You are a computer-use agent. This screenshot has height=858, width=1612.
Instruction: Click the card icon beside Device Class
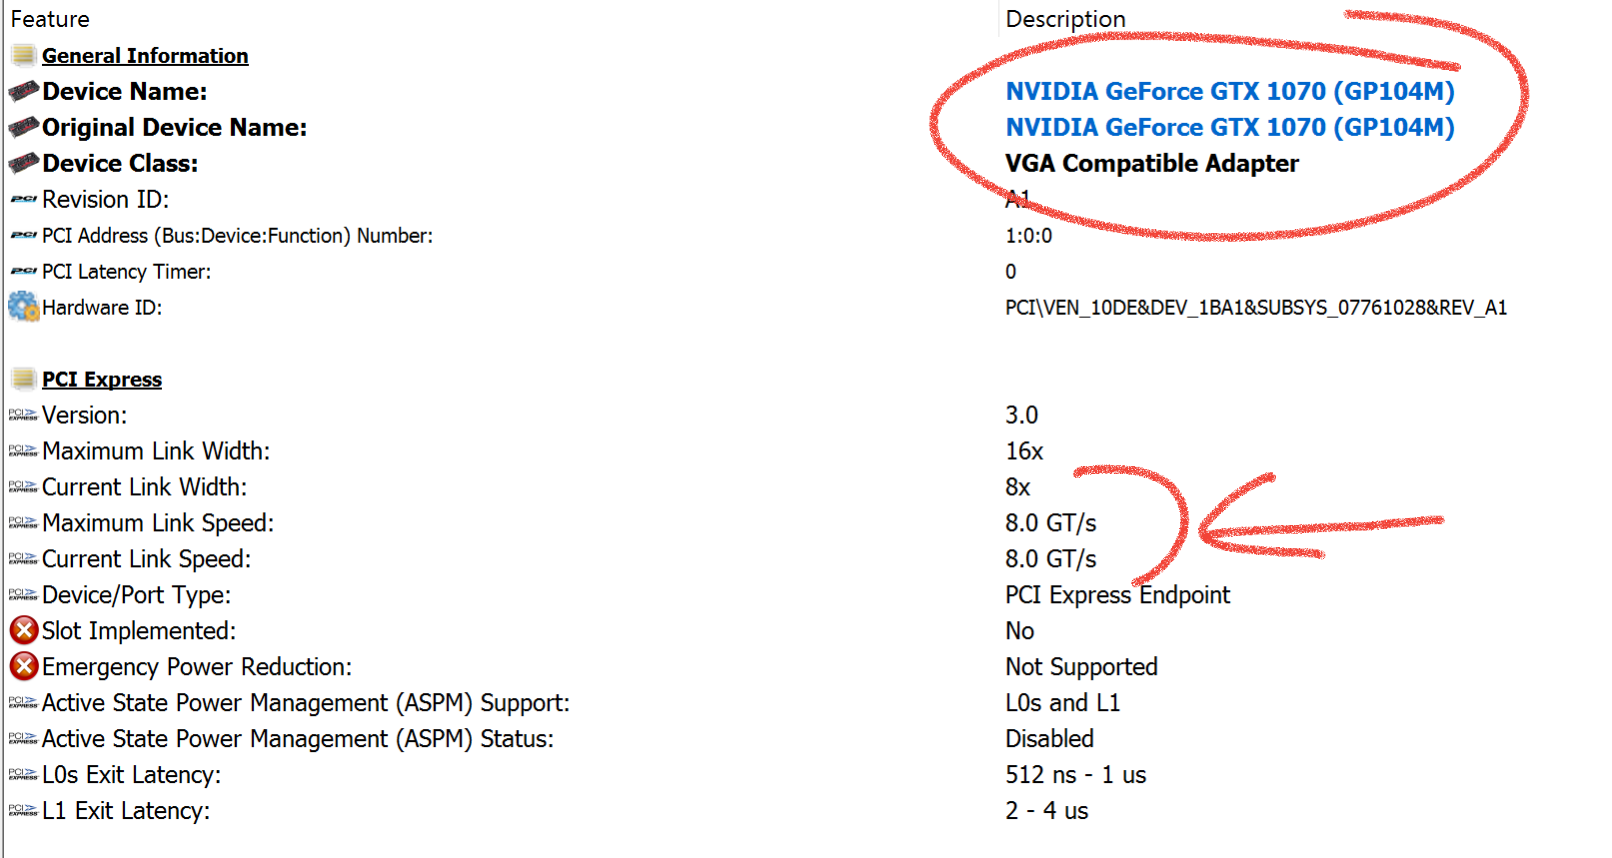[23, 164]
